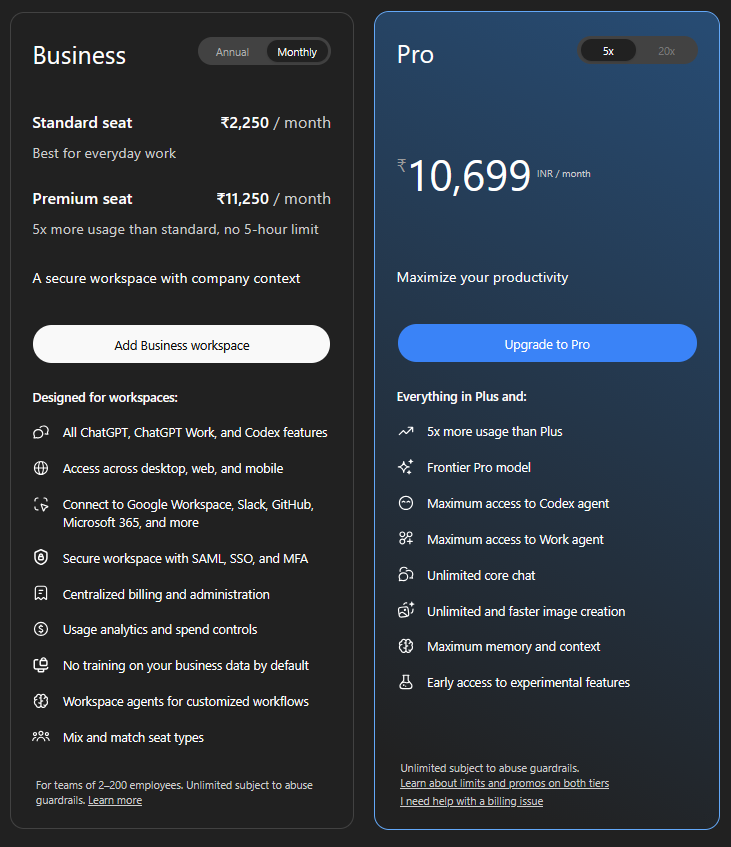Click INR / month label
Viewport: 731px width, 847px height.
pos(564,174)
